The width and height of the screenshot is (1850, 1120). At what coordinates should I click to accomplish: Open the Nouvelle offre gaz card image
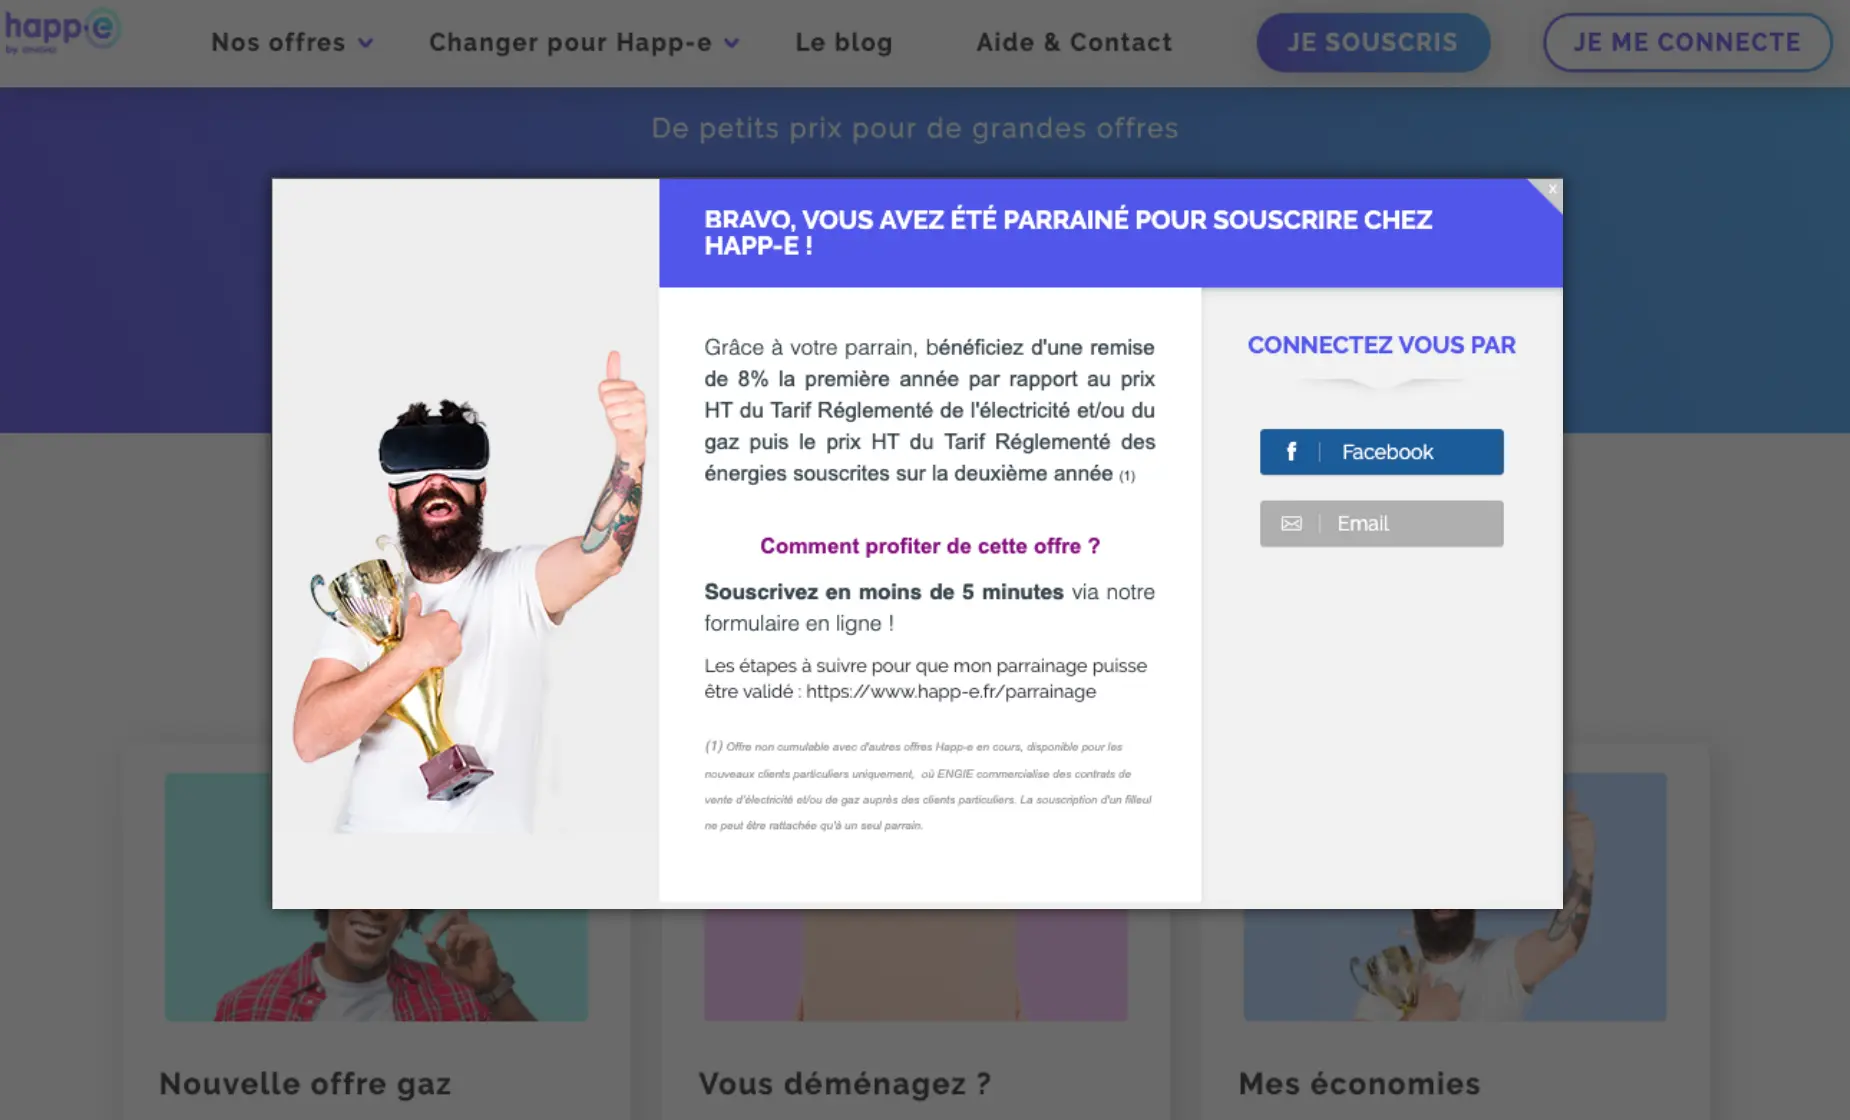tap(376, 965)
